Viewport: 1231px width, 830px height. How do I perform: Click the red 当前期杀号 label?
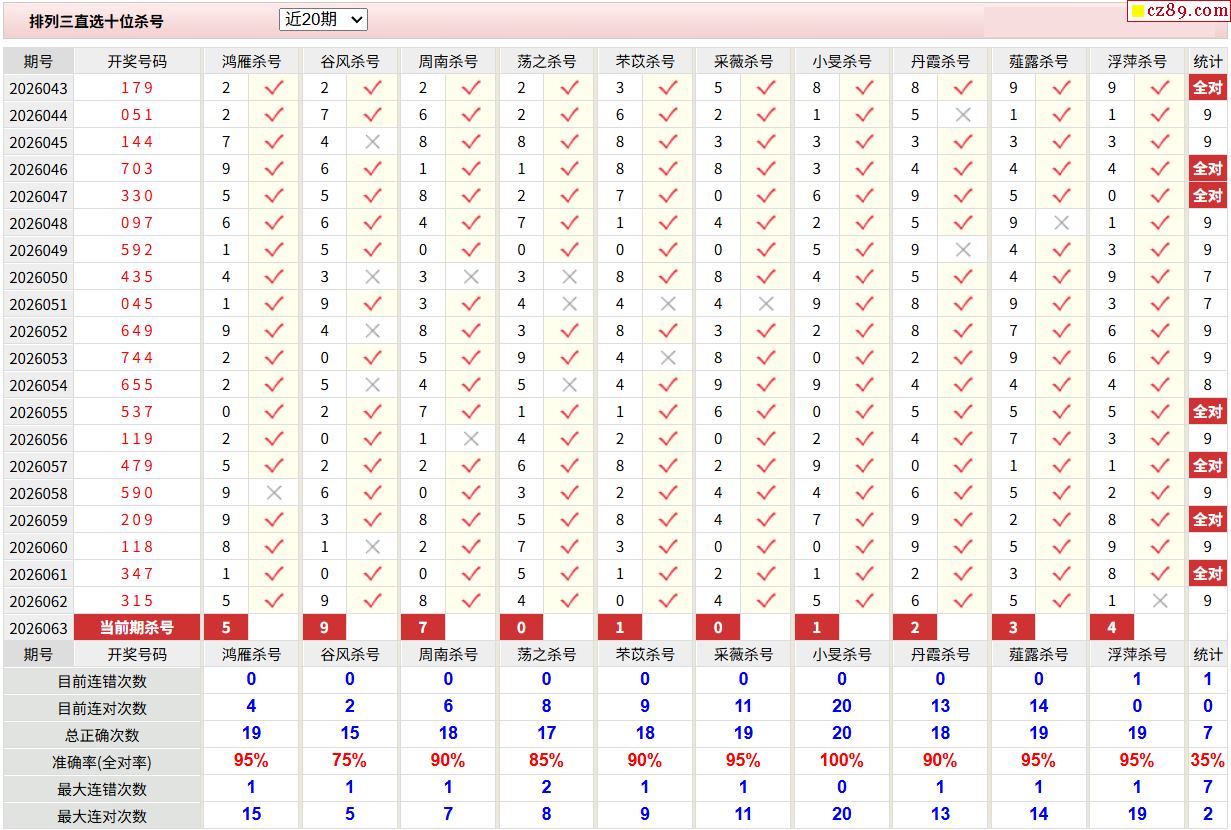point(137,627)
